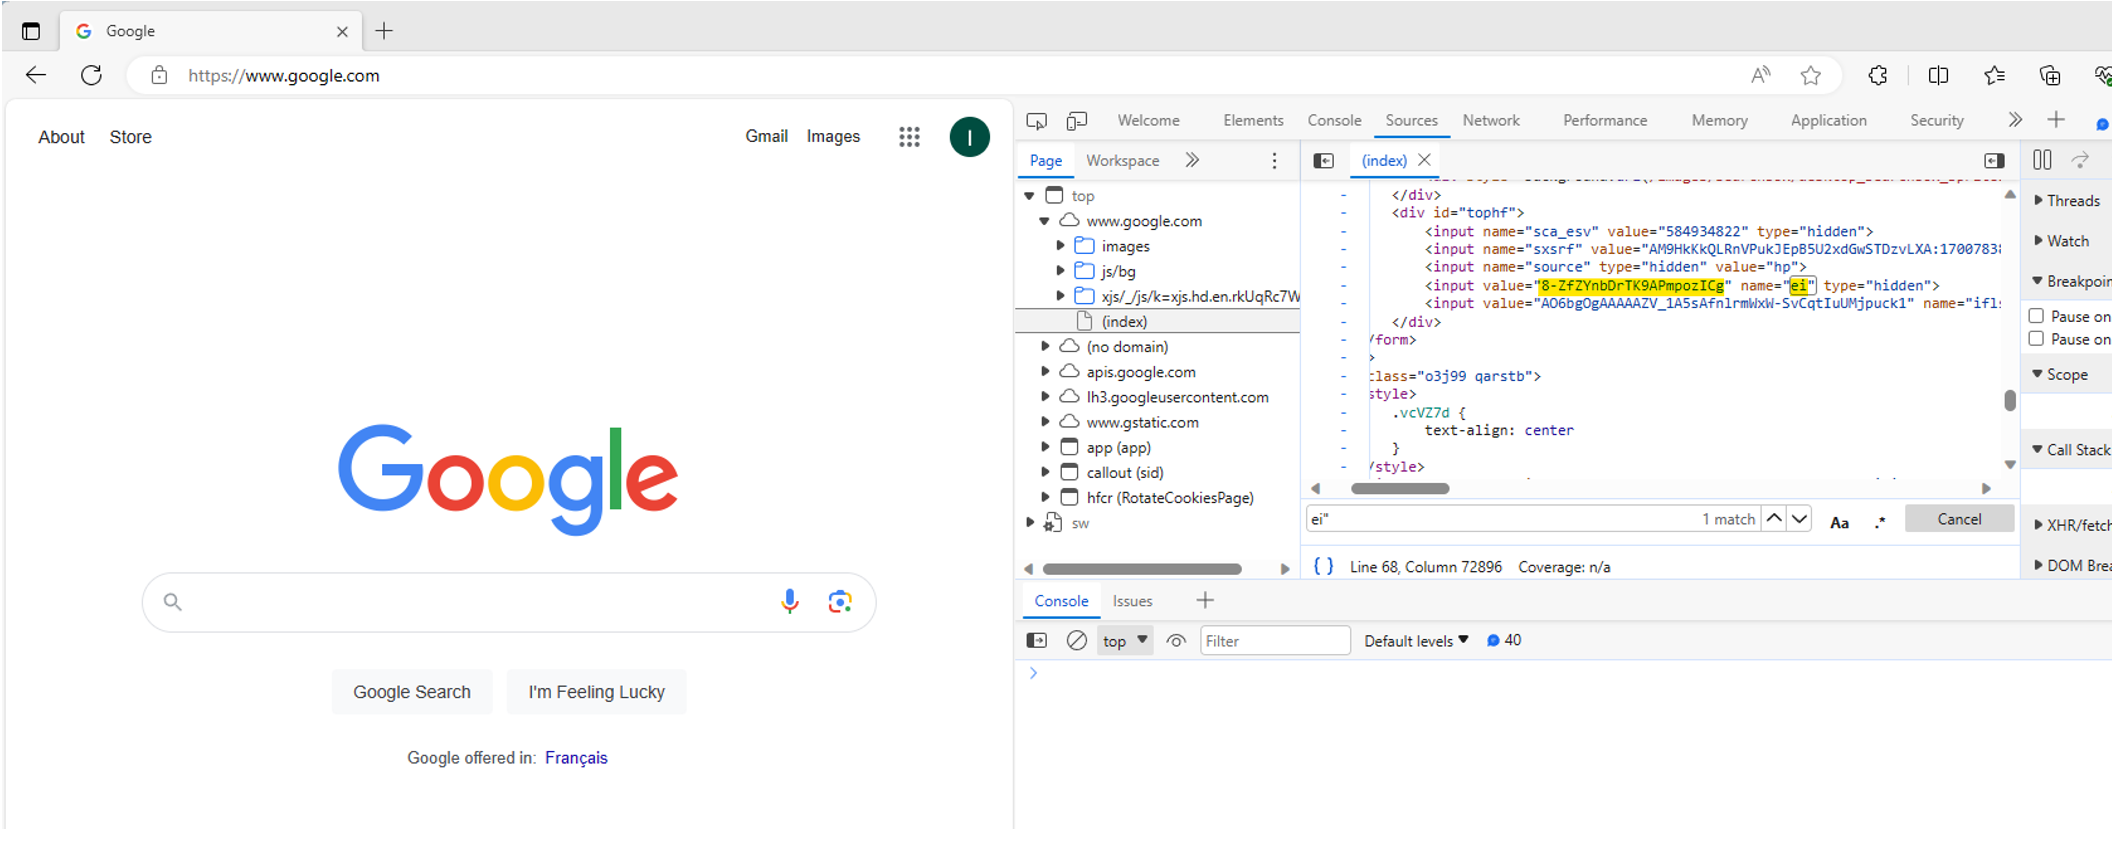Image resolution: width=2112 pixels, height=847 pixels.
Task: Open the Gmail link
Action: [x=766, y=137]
